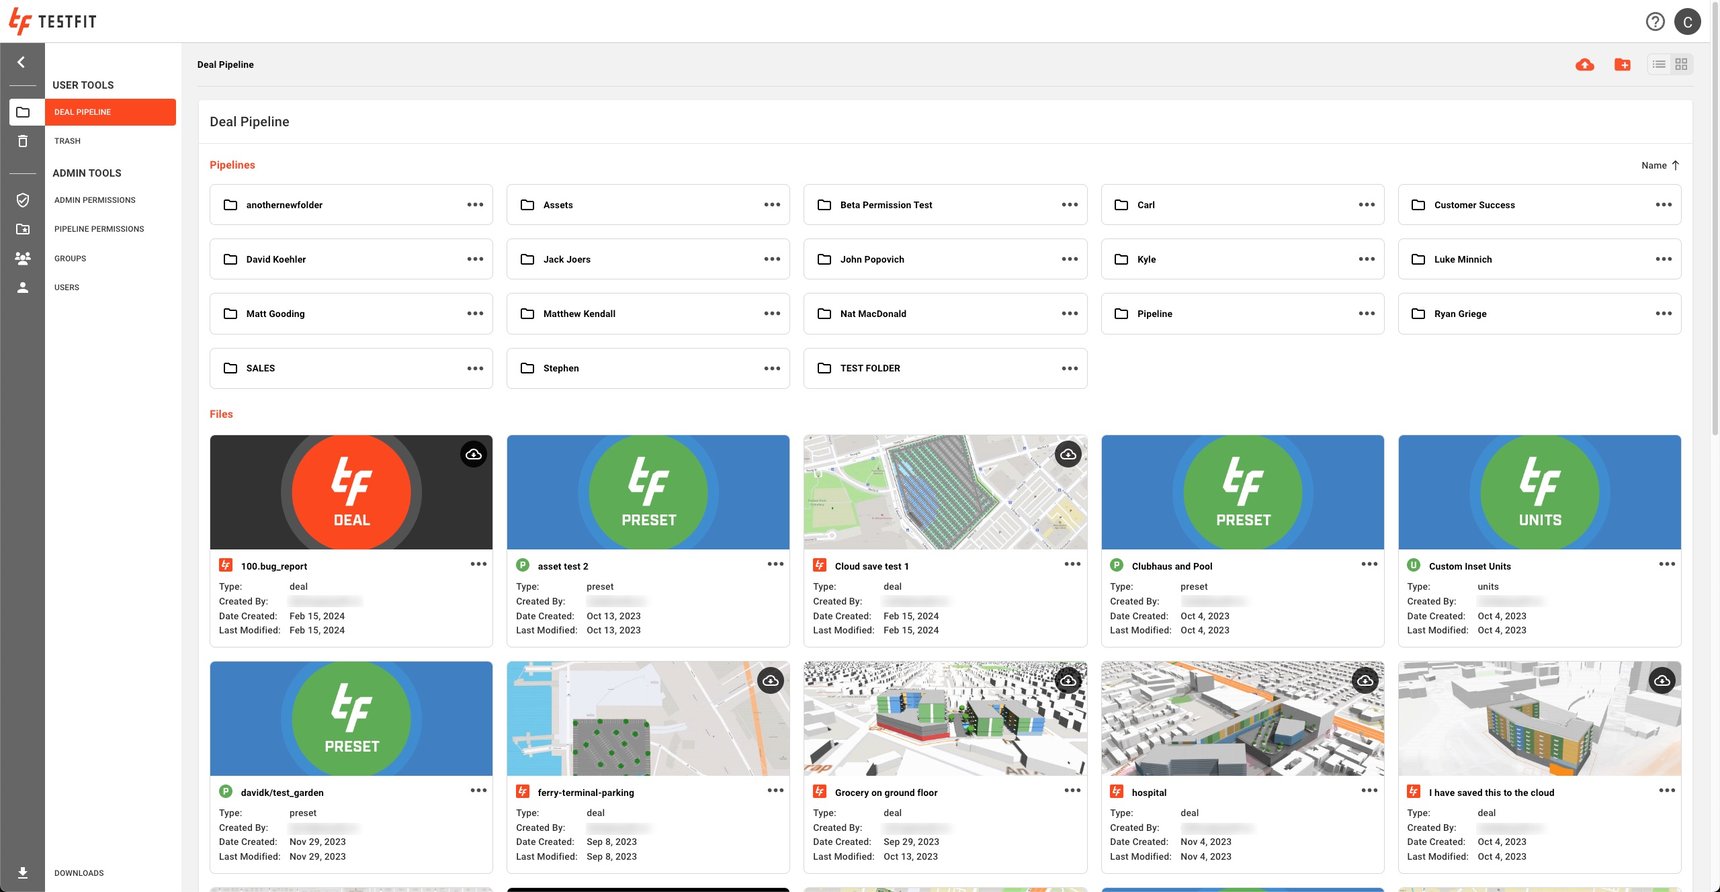The image size is (1720, 892).
Task: Open the three-dot menu for Clubhaus and Pool
Action: [1369, 565]
